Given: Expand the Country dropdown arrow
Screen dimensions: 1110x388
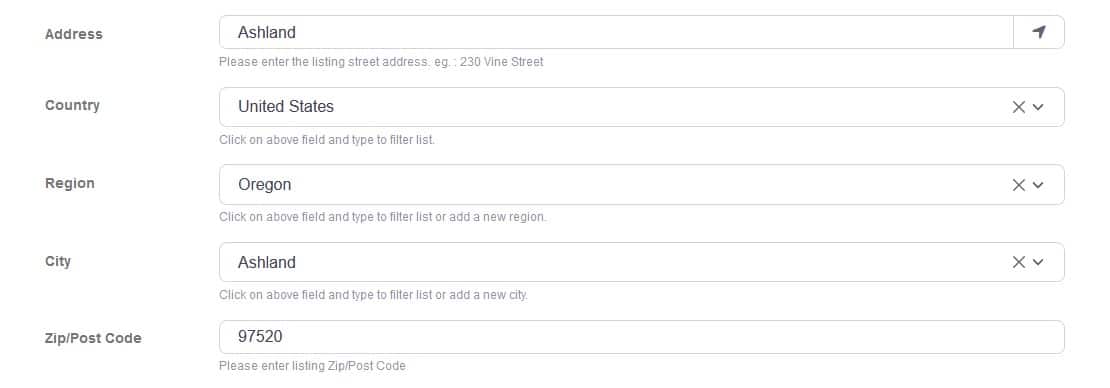Looking at the screenshot, I should pos(1039,107).
